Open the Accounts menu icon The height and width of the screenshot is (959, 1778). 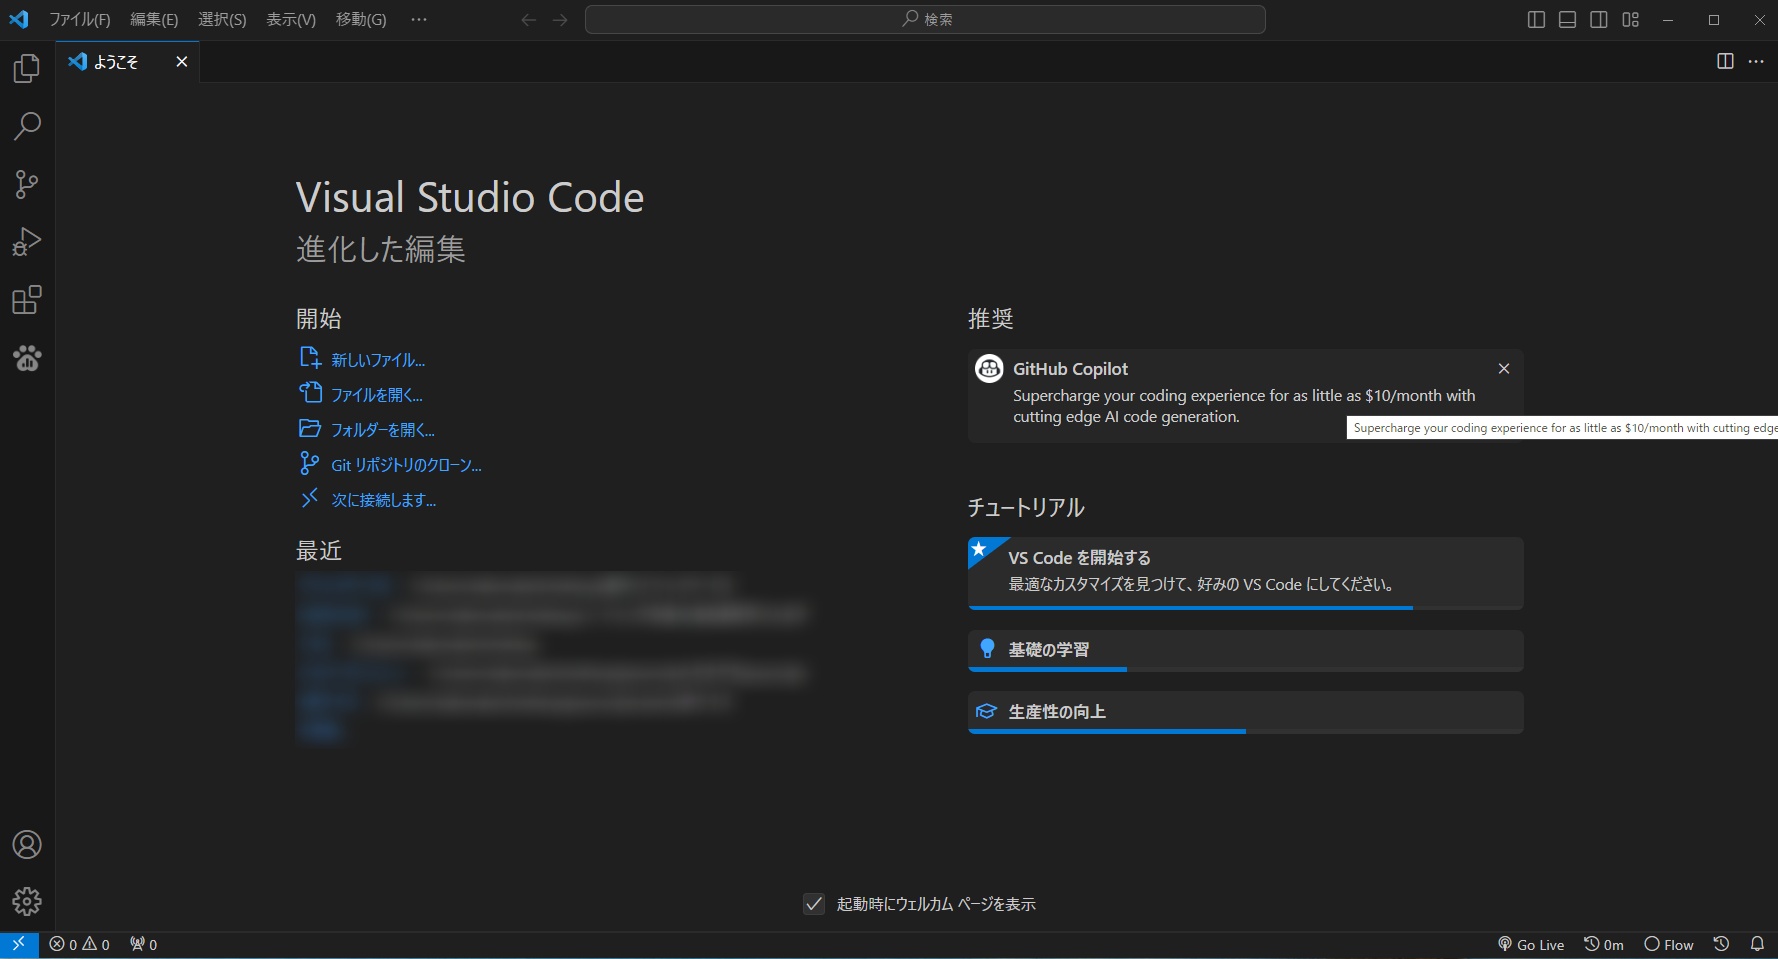click(27, 845)
